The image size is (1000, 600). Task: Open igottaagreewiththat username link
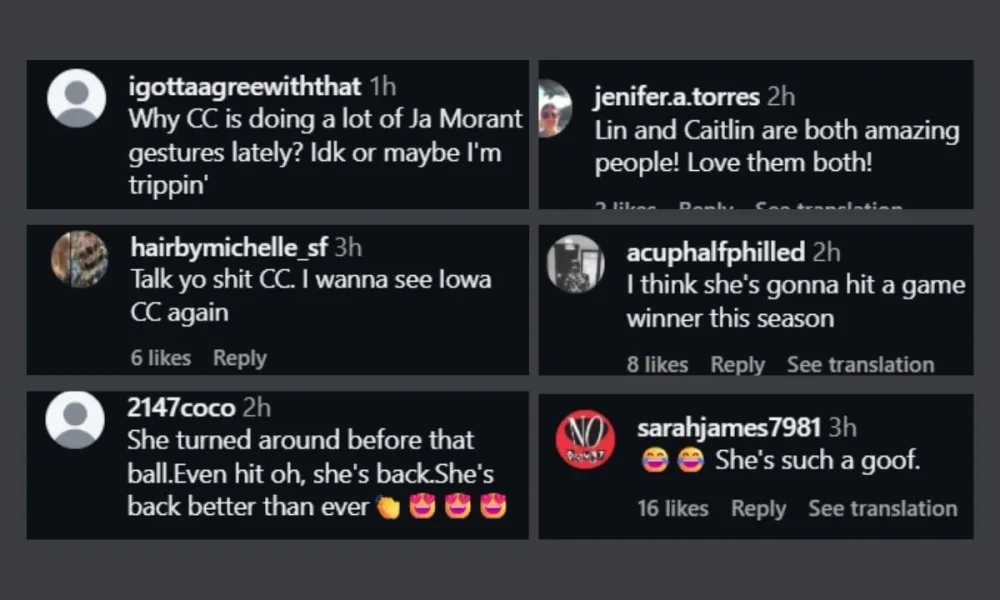click(x=246, y=88)
